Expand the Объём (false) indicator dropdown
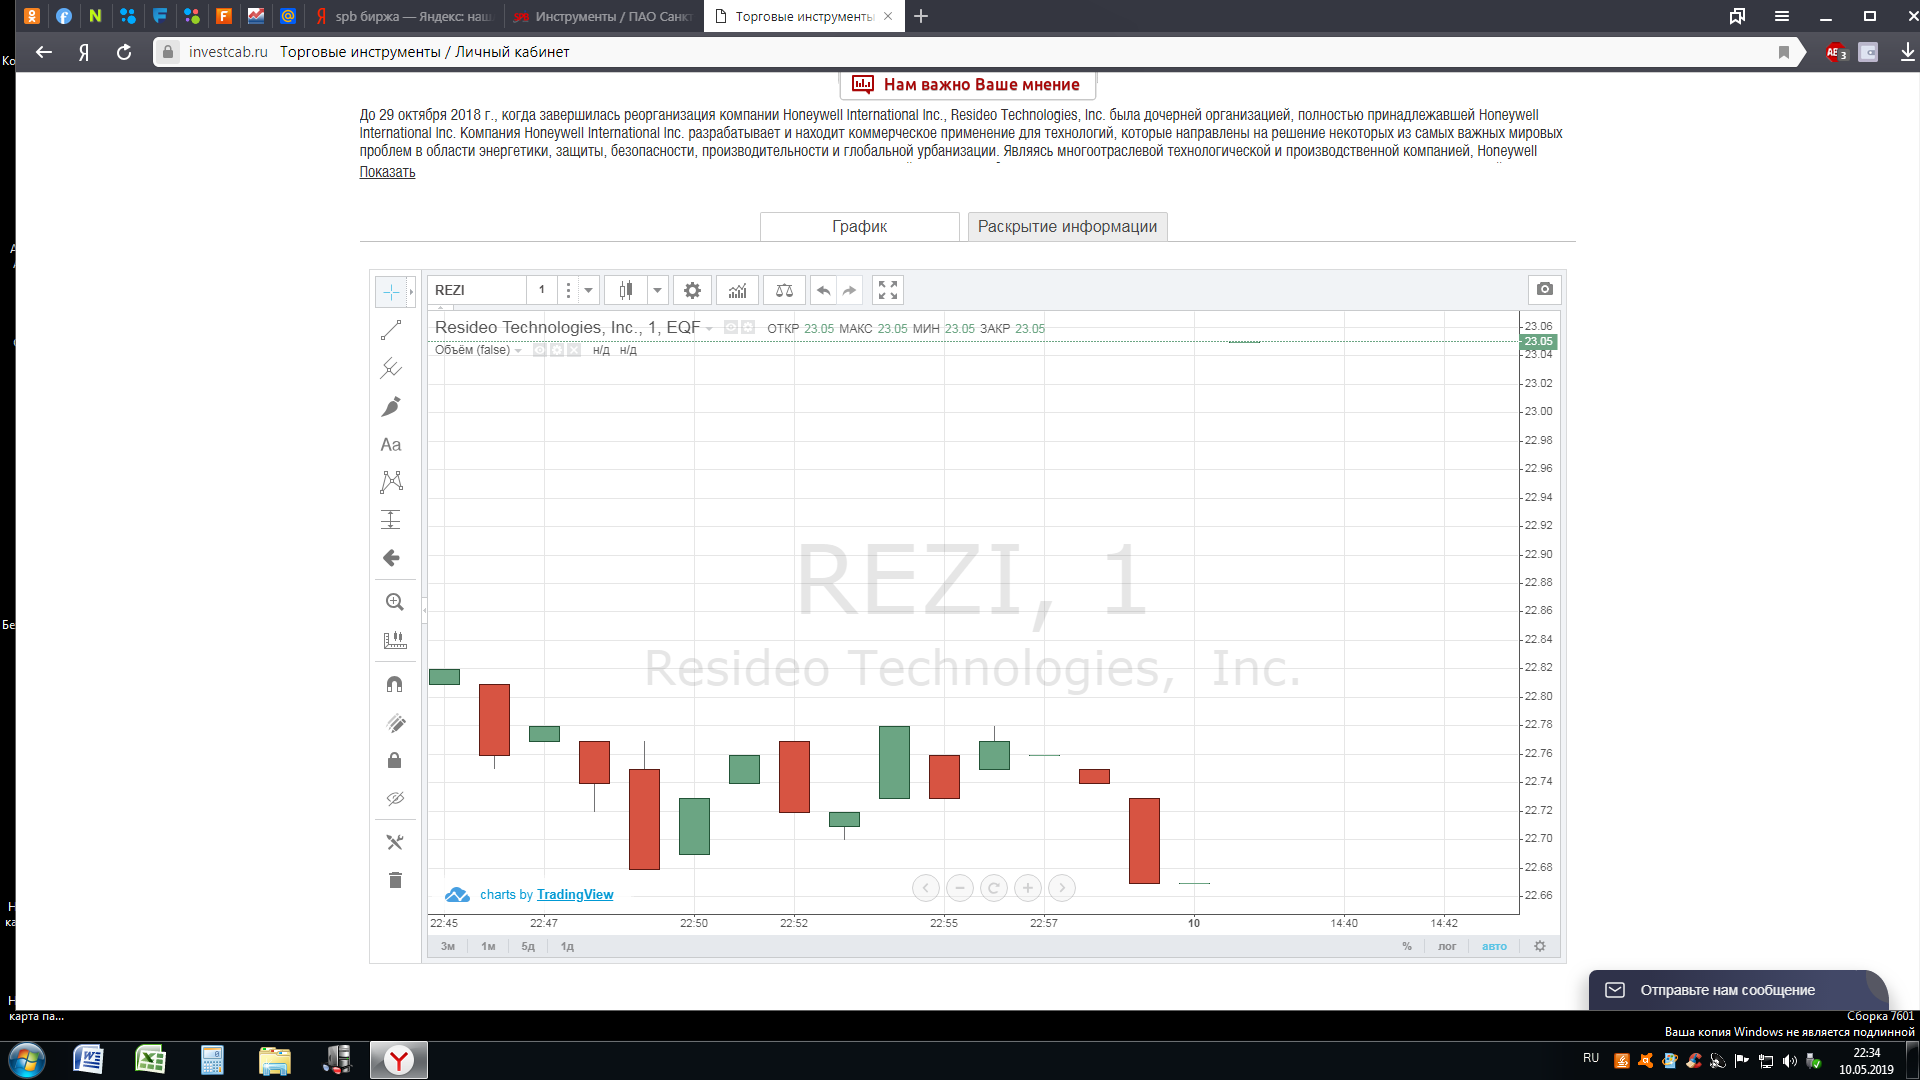1920x1080 pixels. [x=518, y=351]
